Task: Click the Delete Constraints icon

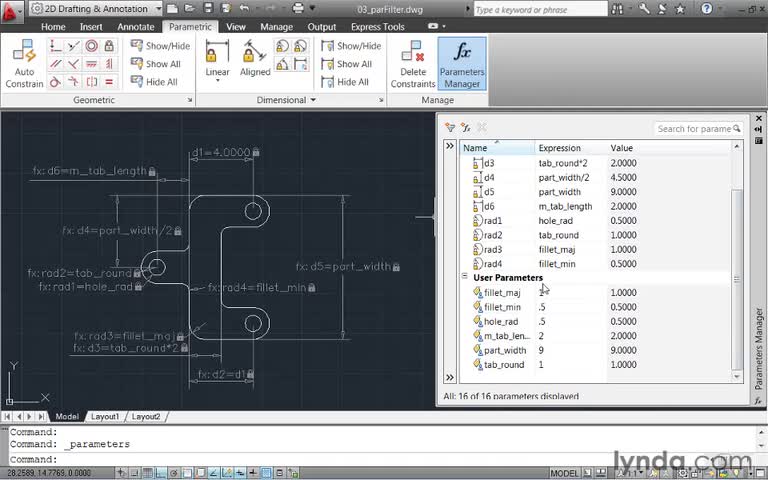Action: pyautogui.click(x=412, y=63)
